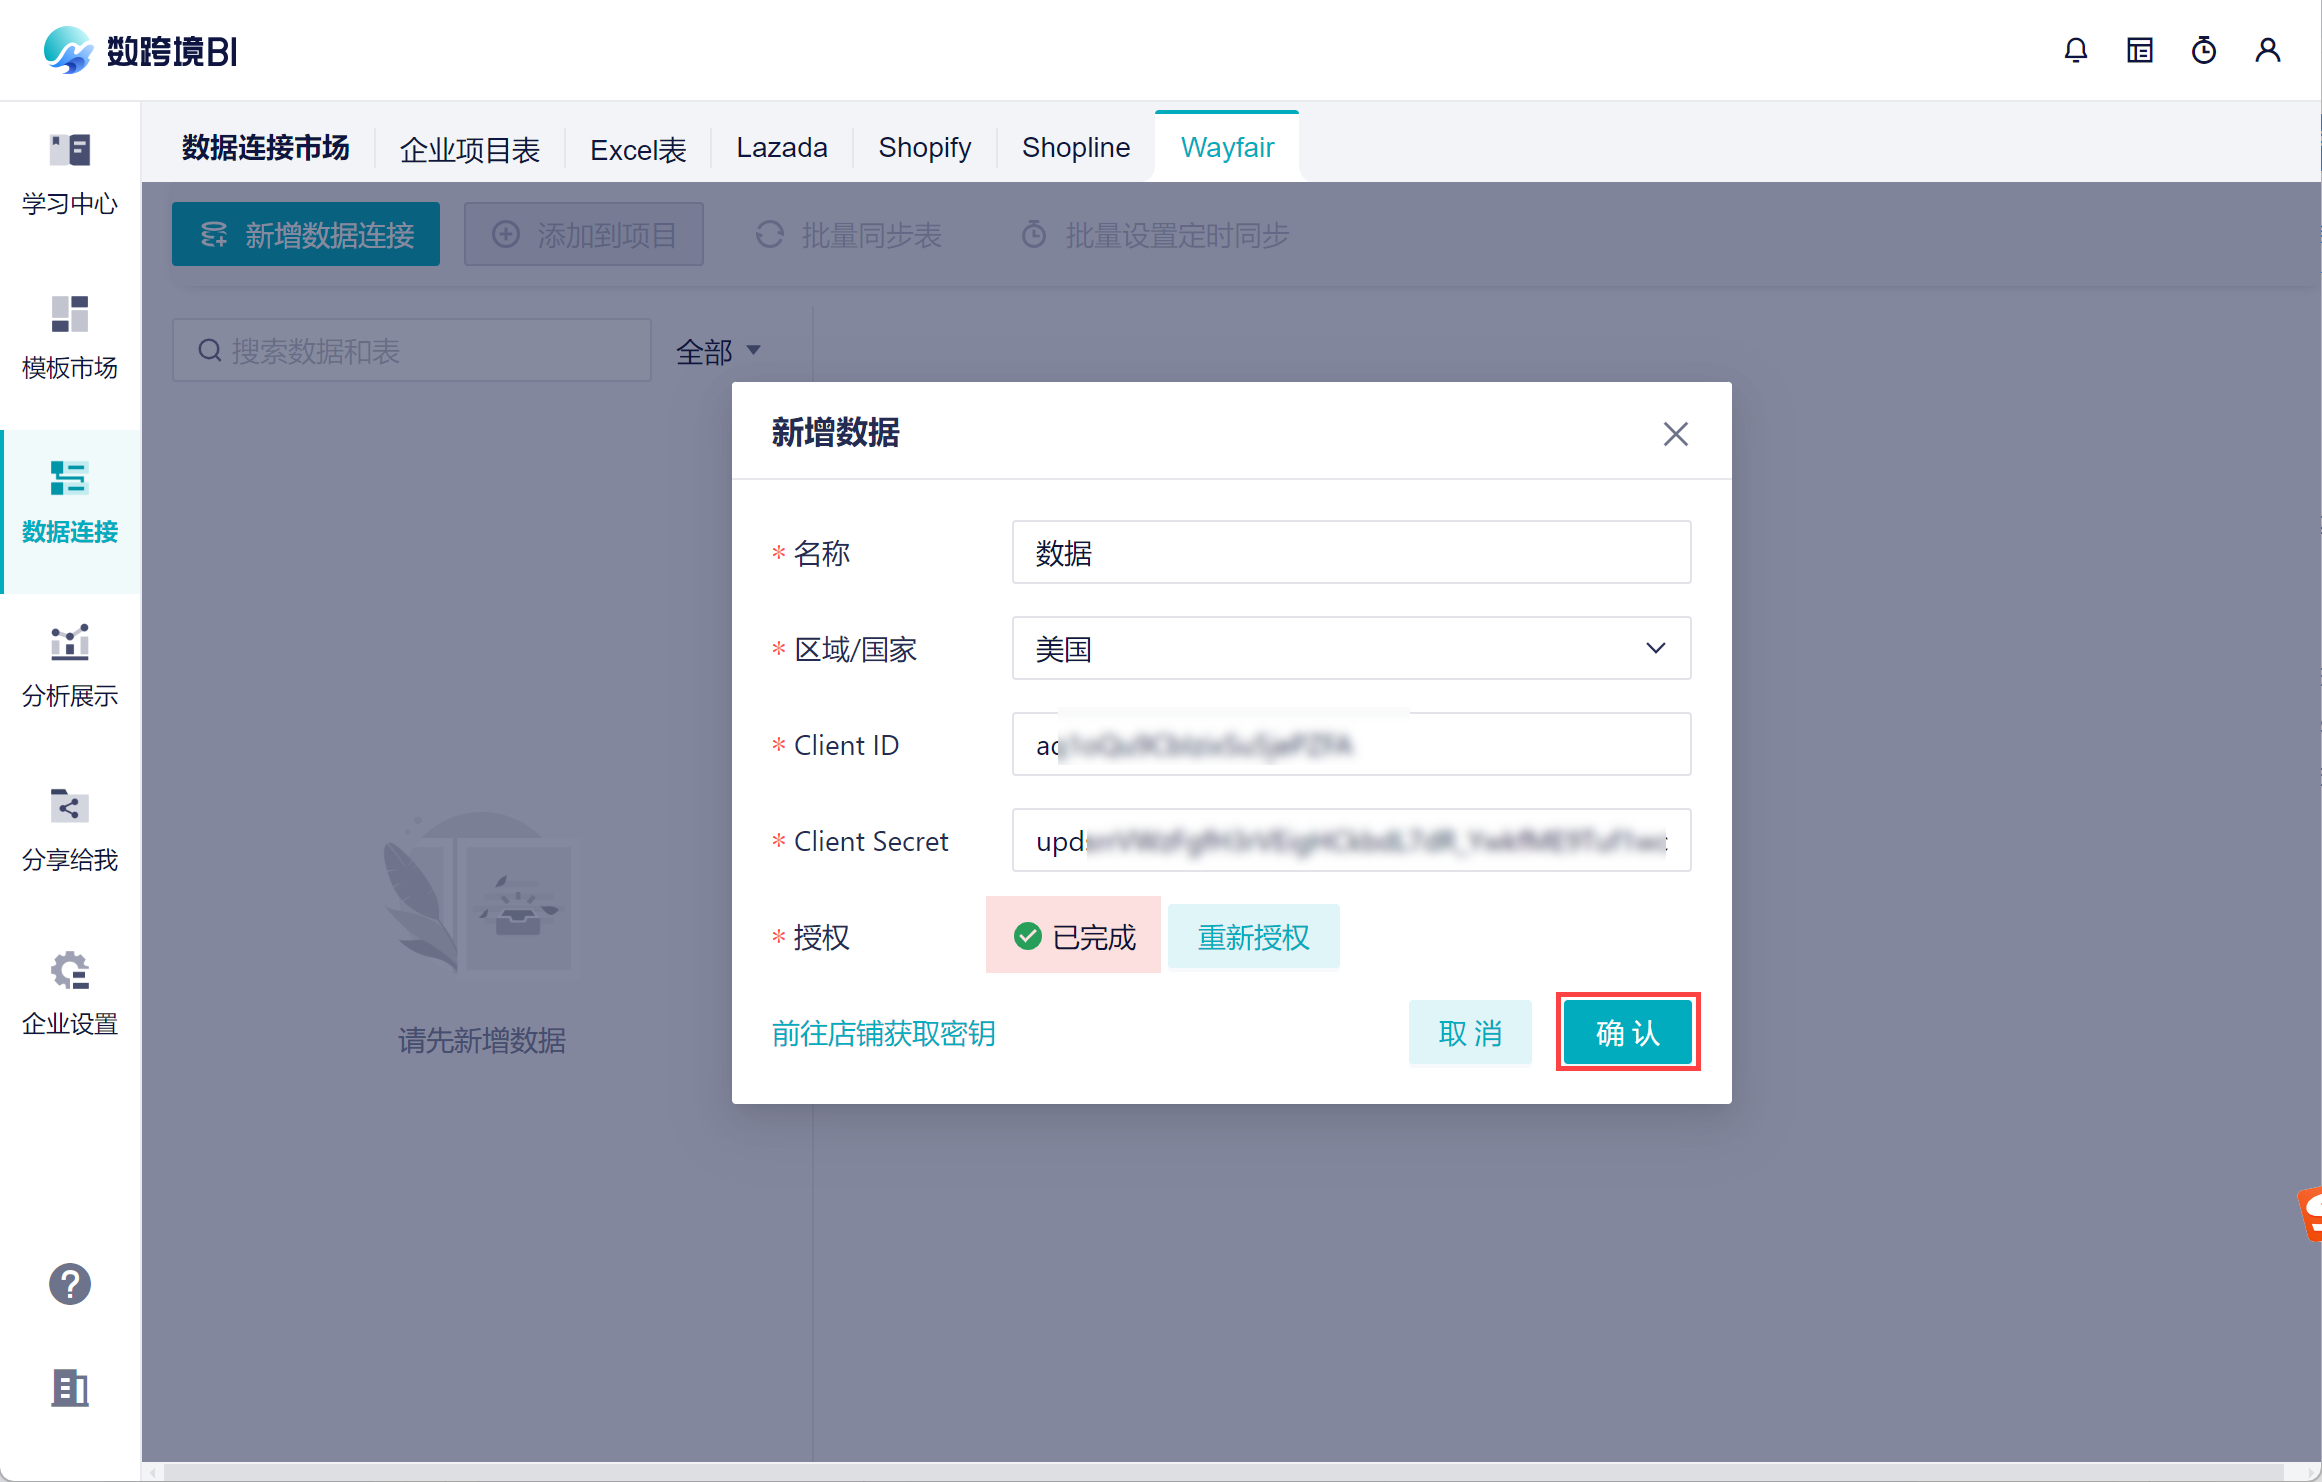Click the table list icon in header
This screenshot has width=2322, height=1482.
coord(2139,50)
